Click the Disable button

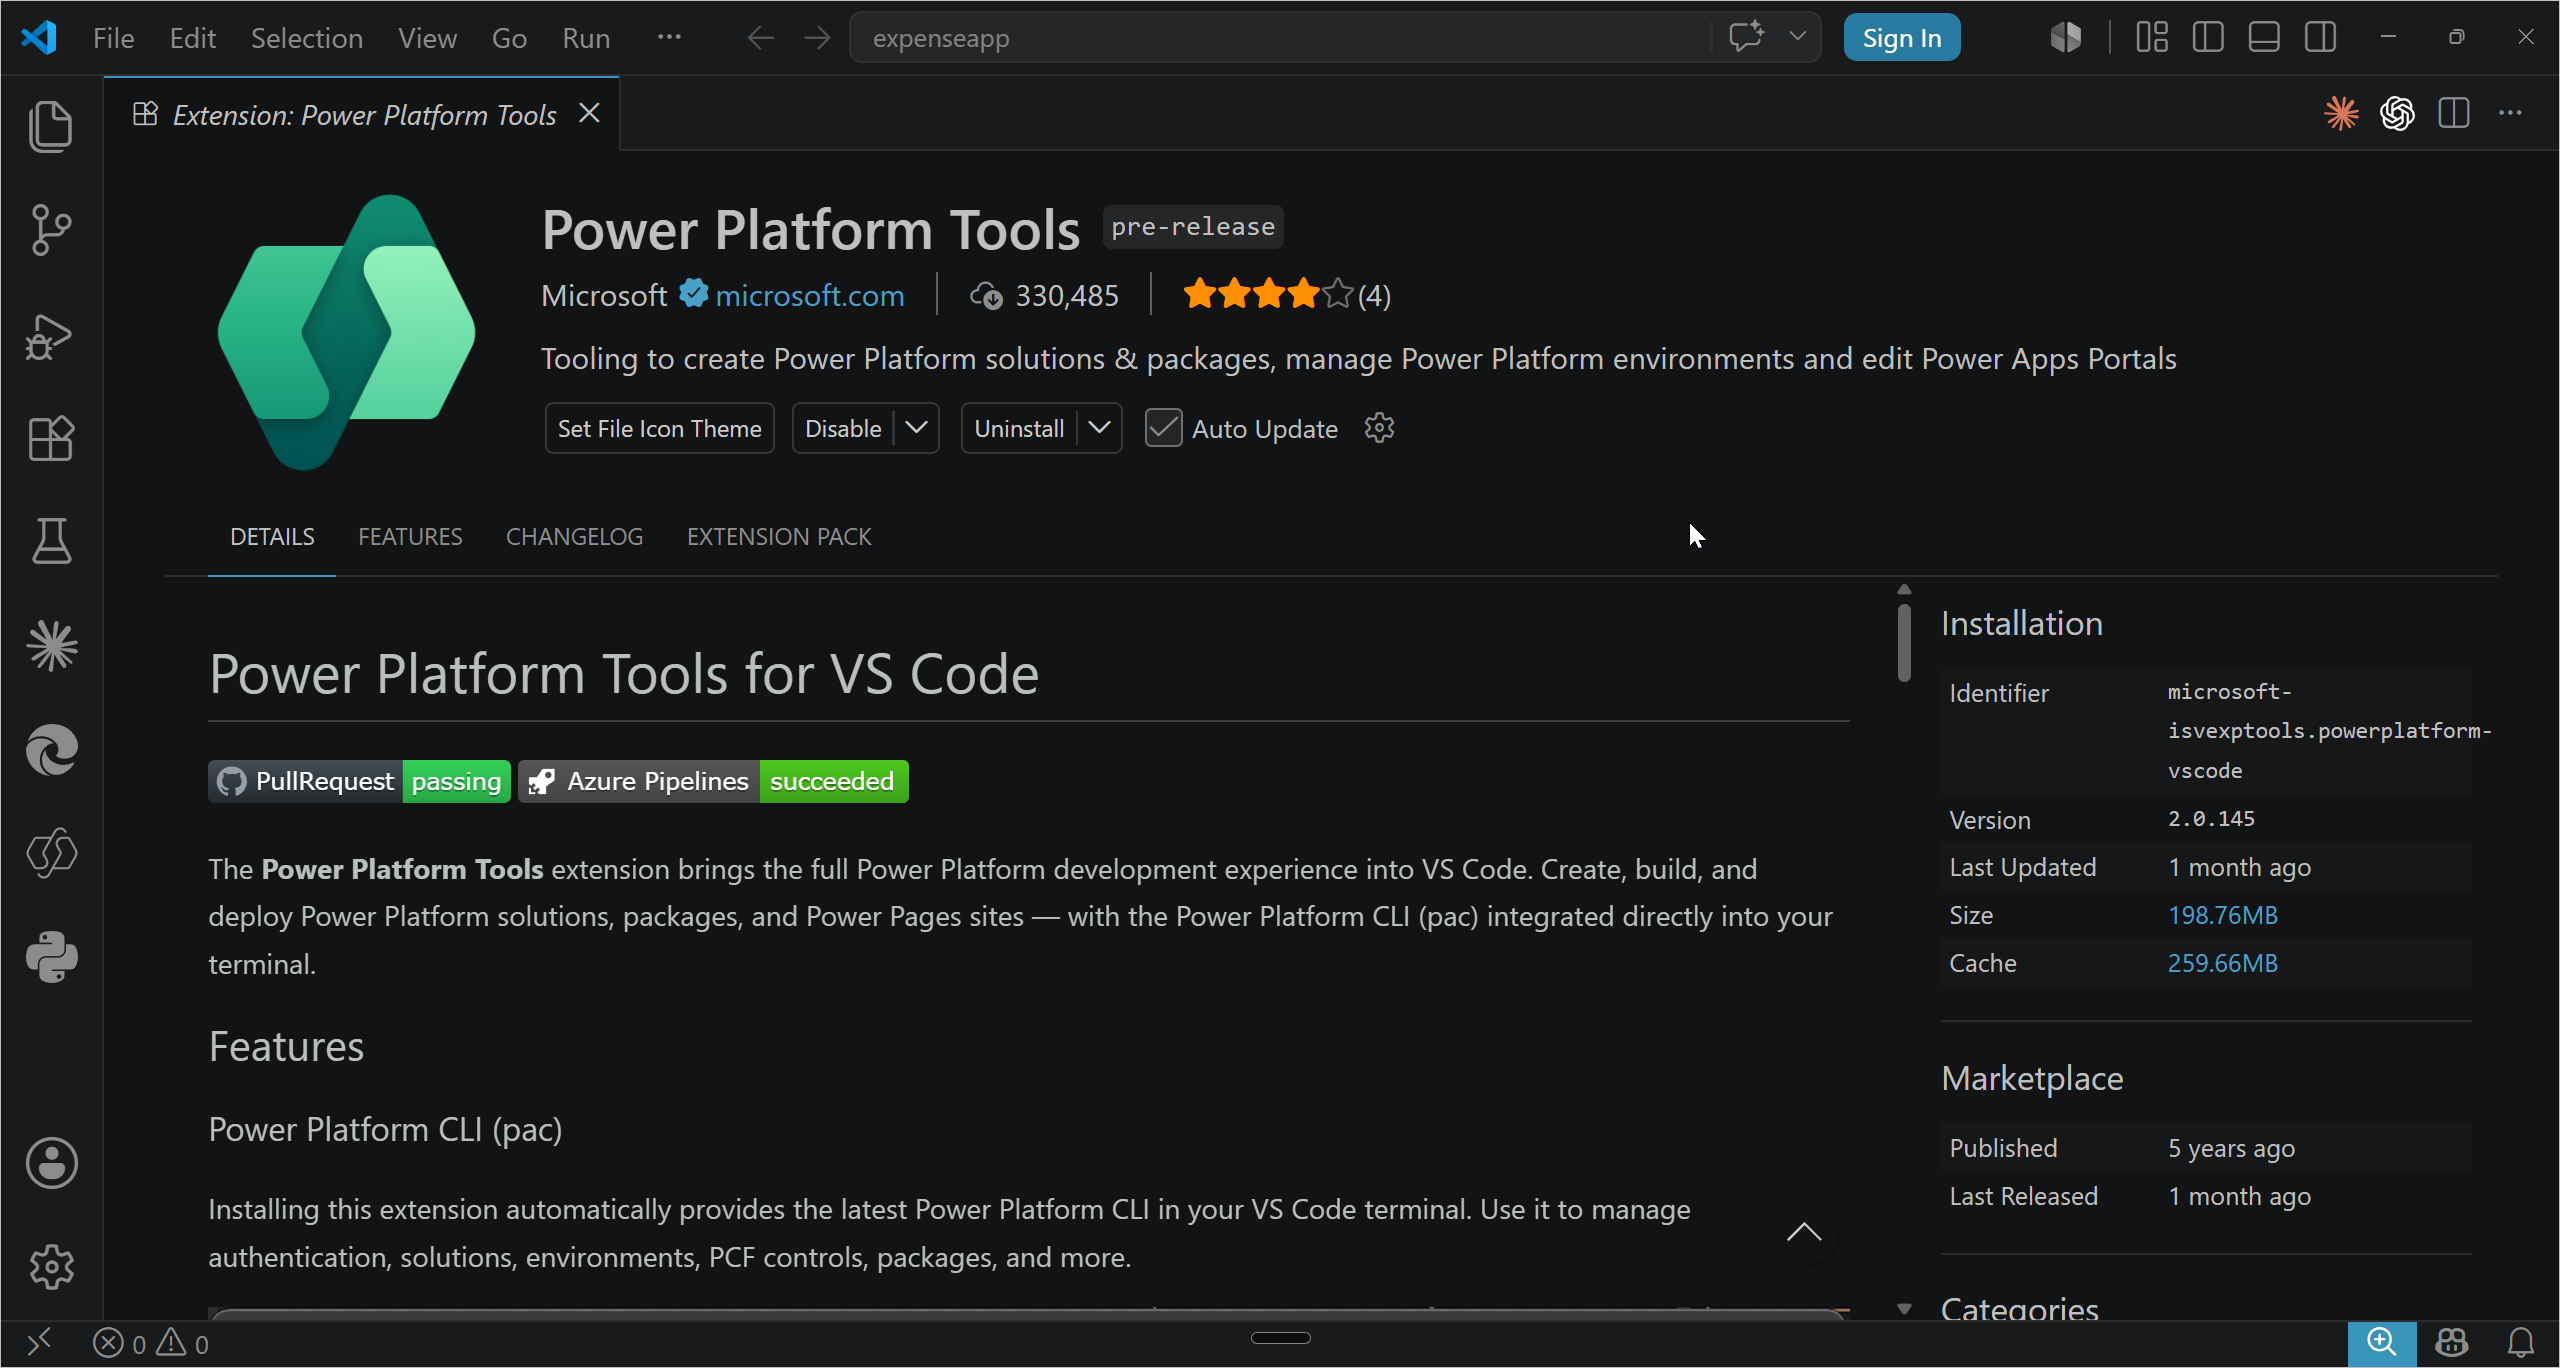pos(843,428)
